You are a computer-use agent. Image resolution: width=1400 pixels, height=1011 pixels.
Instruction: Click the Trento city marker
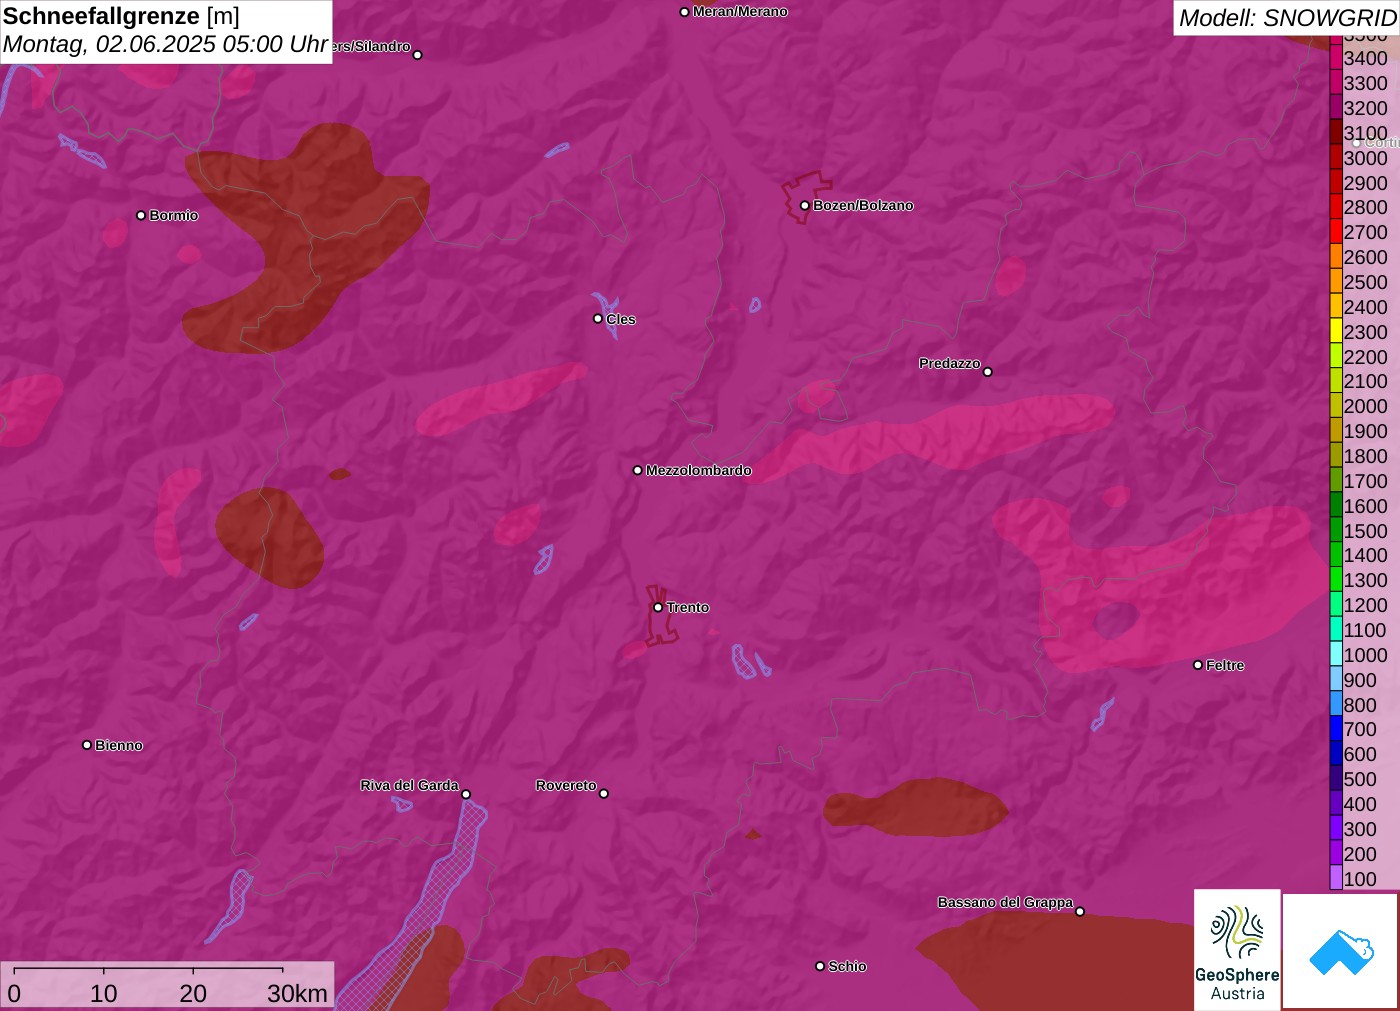pos(658,607)
